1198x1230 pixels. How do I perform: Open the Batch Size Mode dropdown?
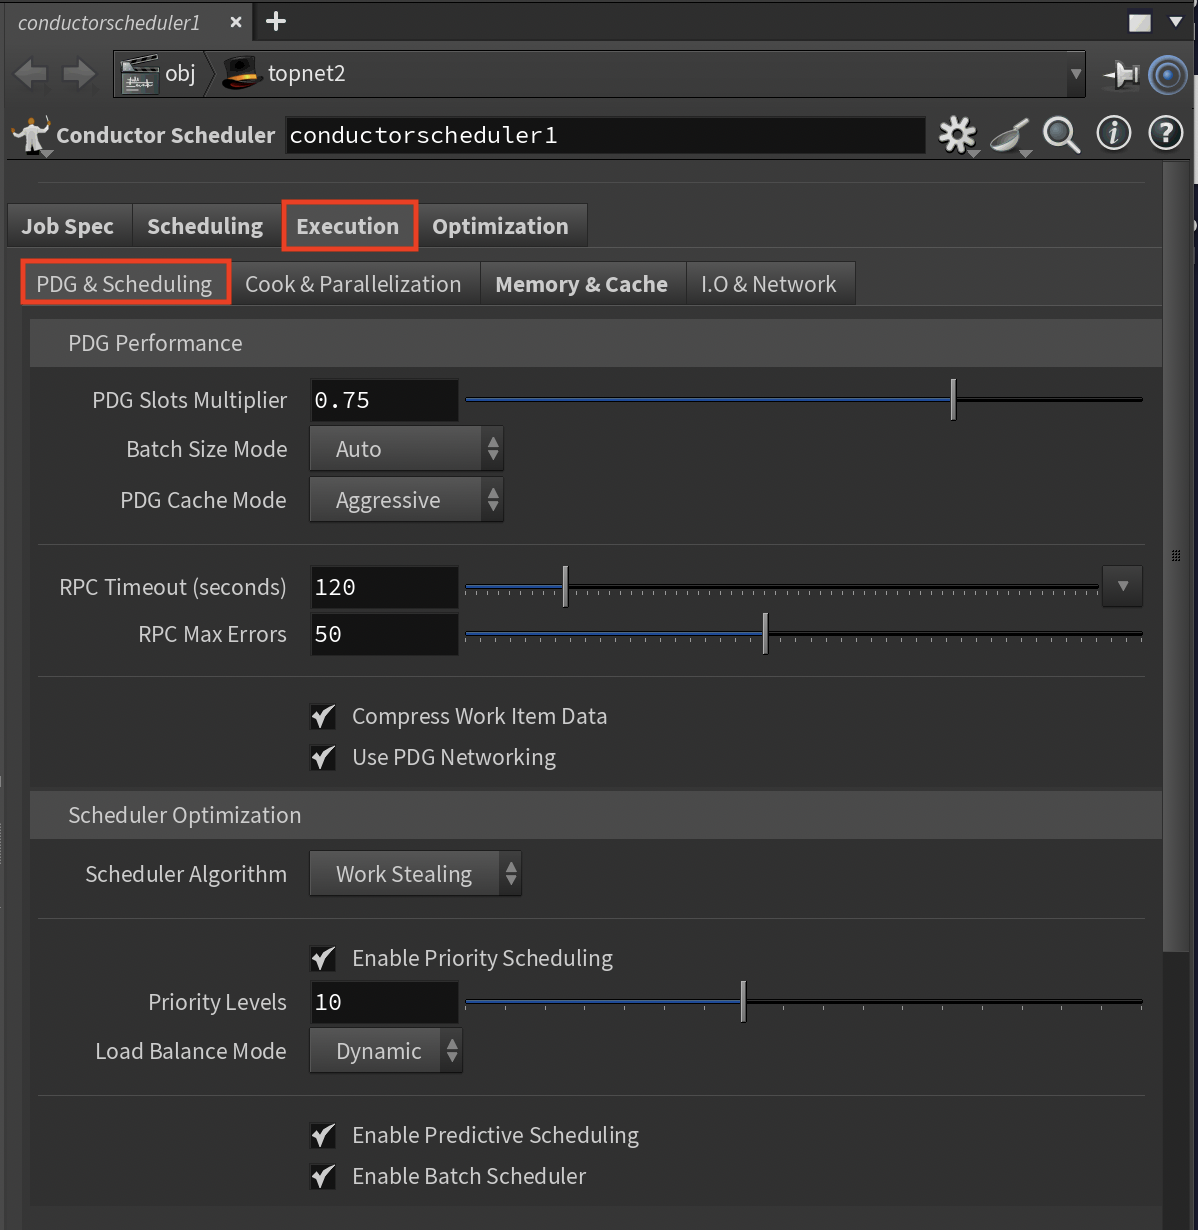point(406,449)
